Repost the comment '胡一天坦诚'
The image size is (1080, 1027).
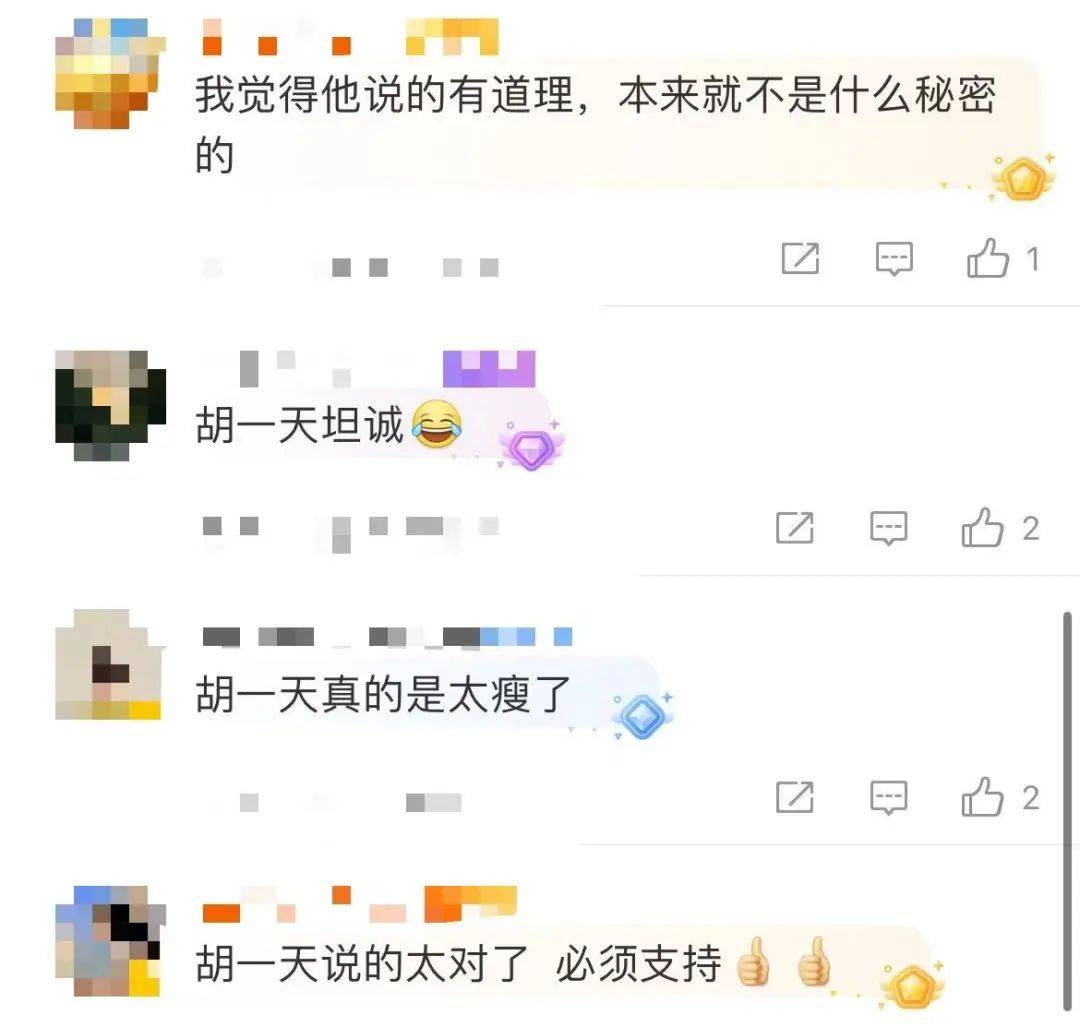pyautogui.click(x=795, y=528)
